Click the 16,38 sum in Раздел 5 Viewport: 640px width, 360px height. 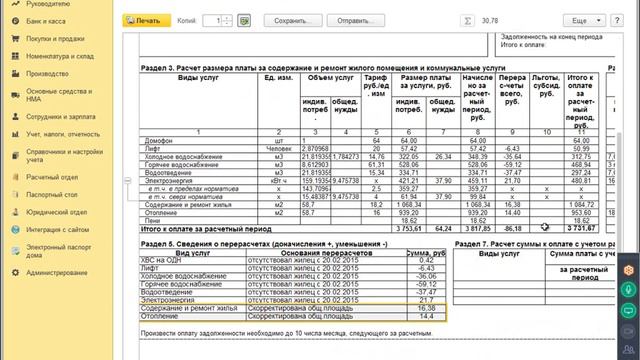[427, 308]
